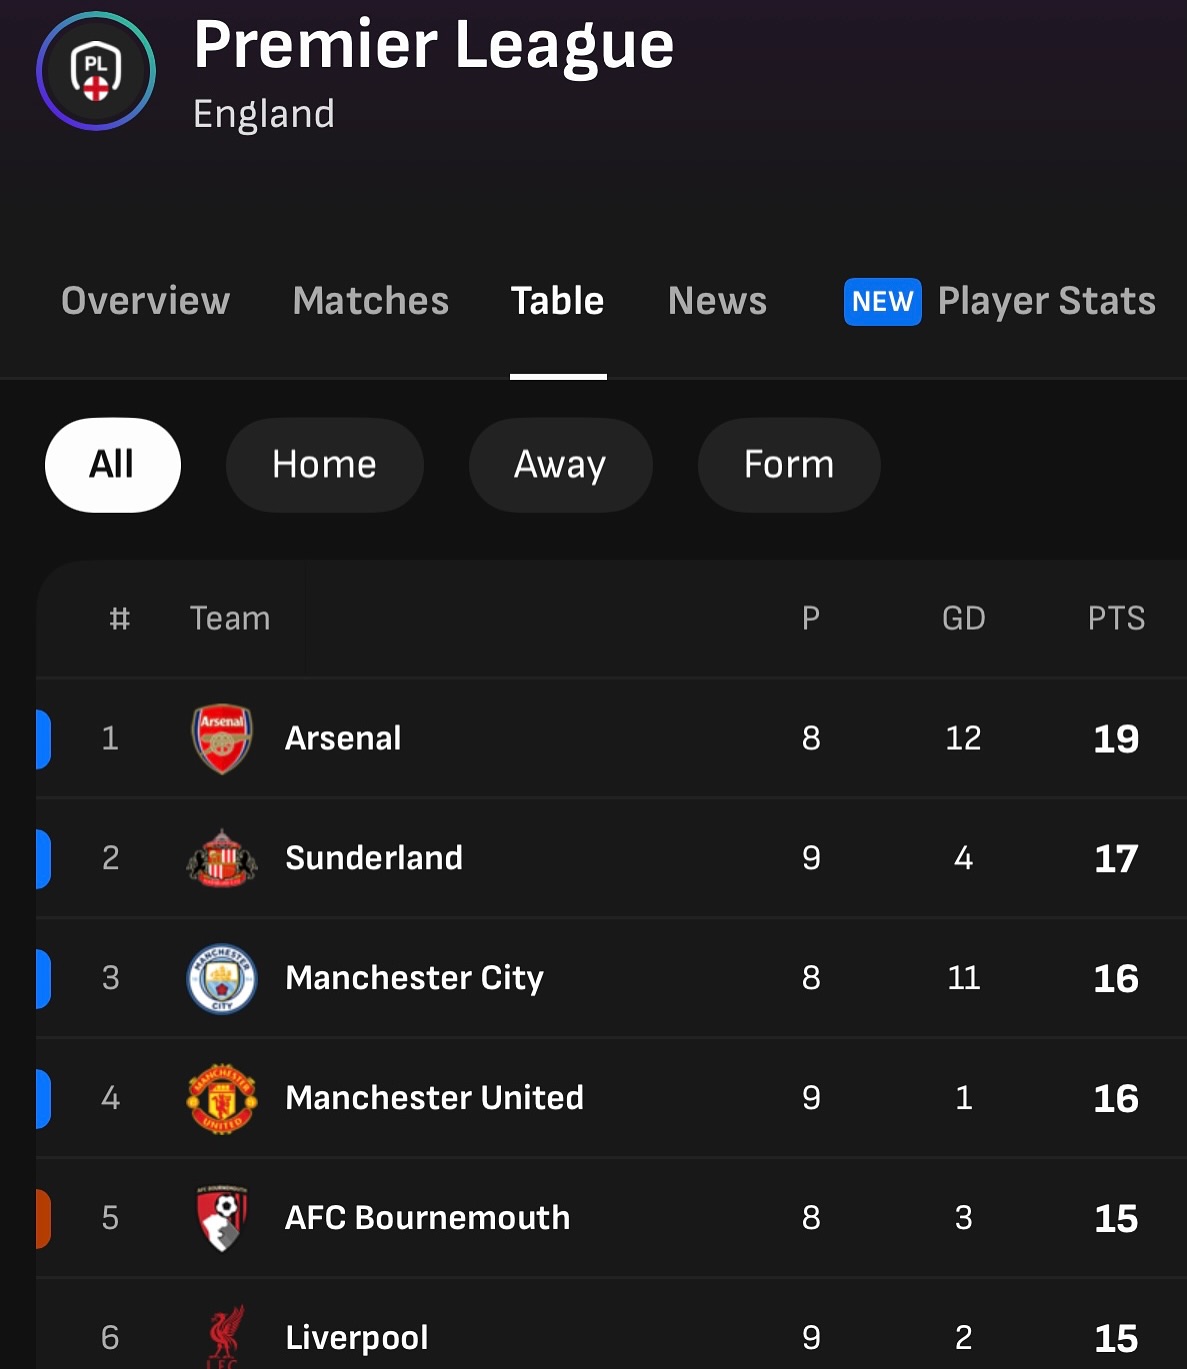The height and width of the screenshot is (1369, 1187).
Task: Select the All table filter
Action: tap(113, 465)
